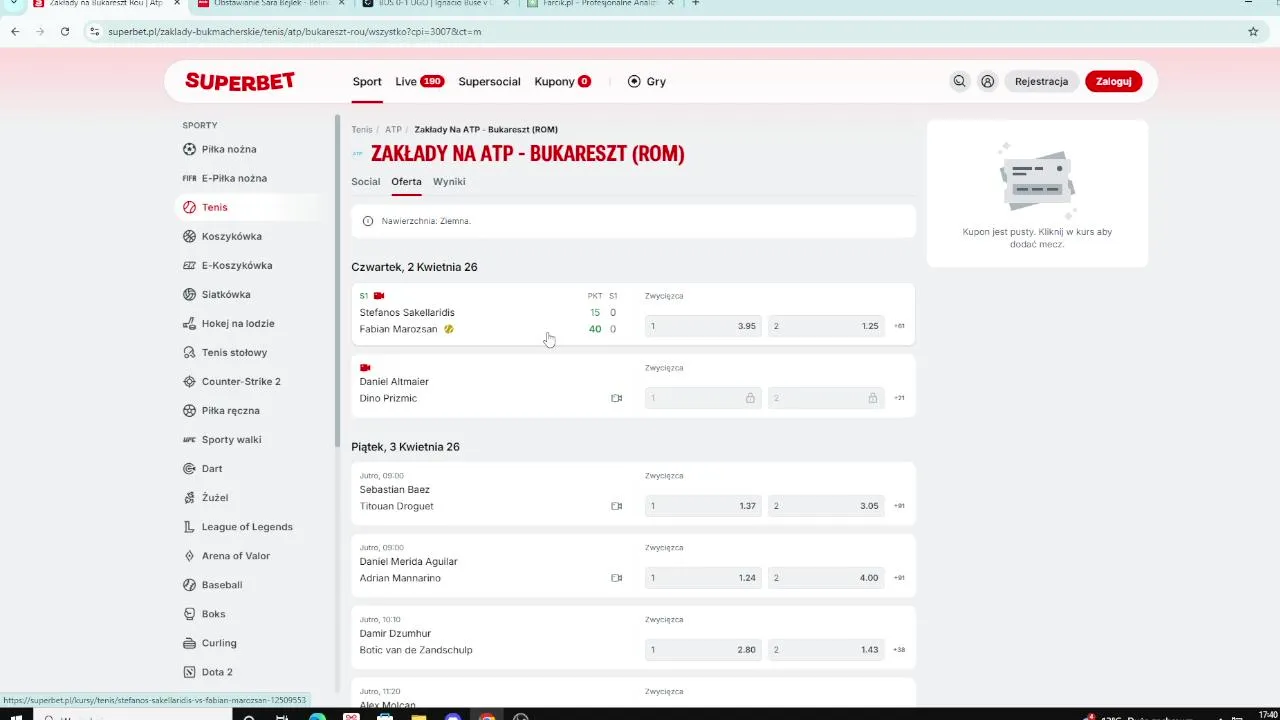Screen dimensions: 1280x720
Task: Click the ATP breadcrumb link
Action: click(x=393, y=130)
